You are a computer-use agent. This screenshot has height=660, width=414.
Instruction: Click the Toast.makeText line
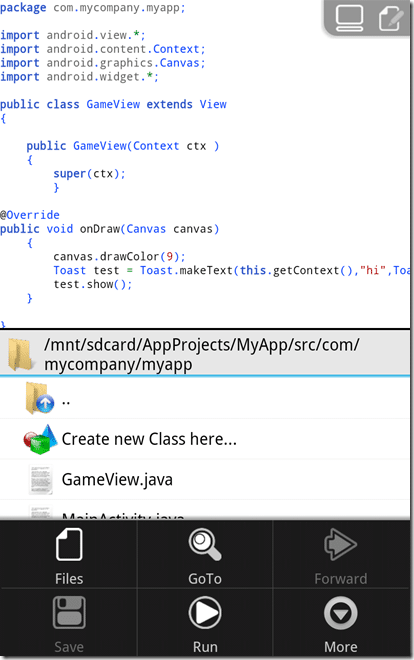(x=231, y=270)
